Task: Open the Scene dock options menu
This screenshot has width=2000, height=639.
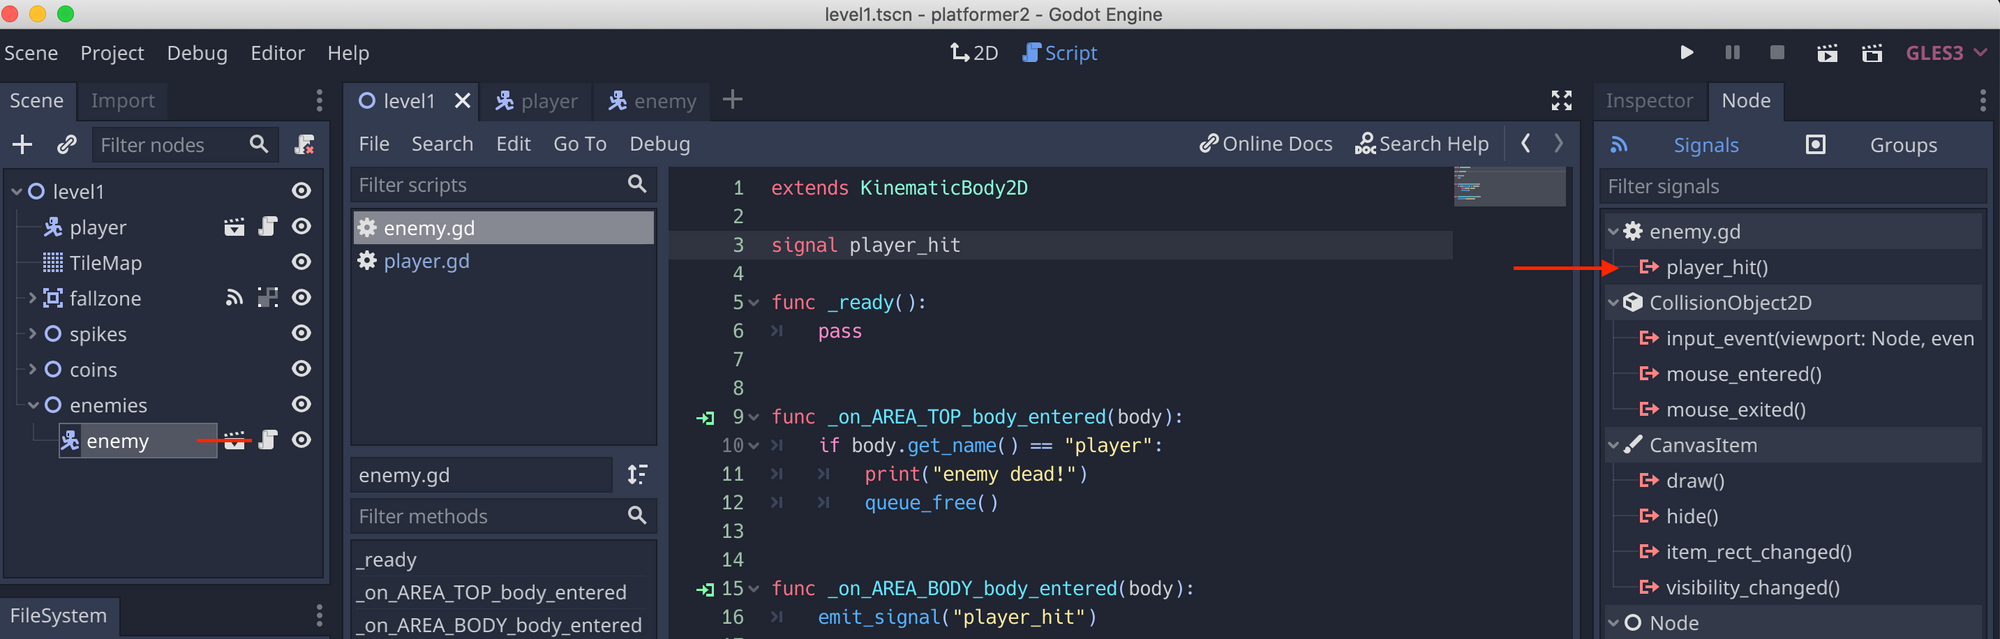Action: tap(319, 100)
